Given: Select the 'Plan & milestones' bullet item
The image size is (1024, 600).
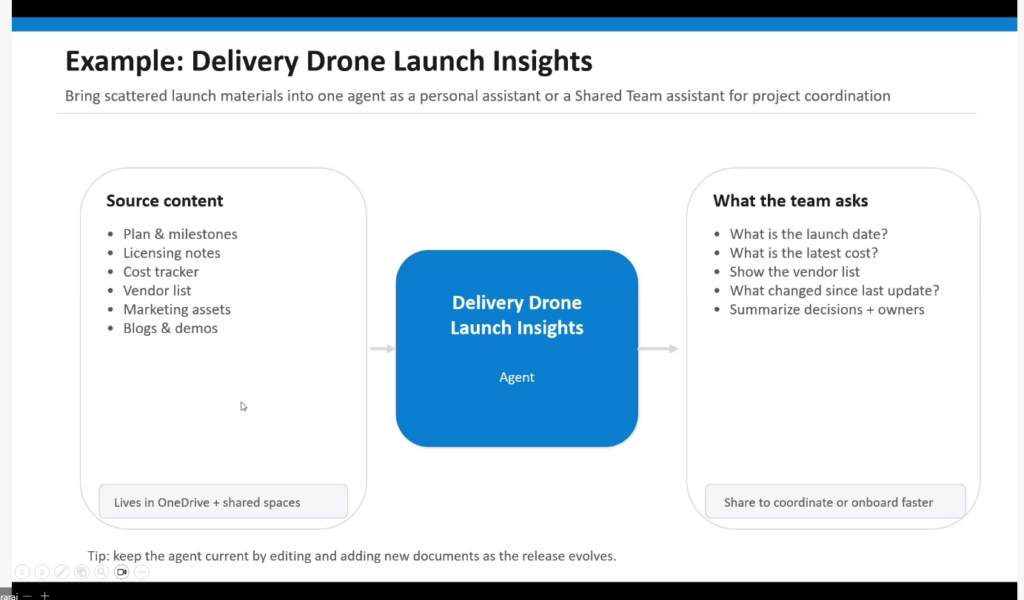Looking at the screenshot, I should [x=180, y=234].
